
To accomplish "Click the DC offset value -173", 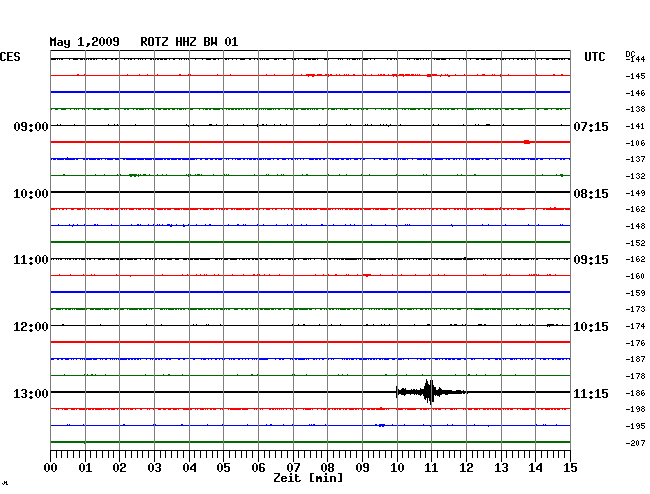I will pyautogui.click(x=635, y=309).
